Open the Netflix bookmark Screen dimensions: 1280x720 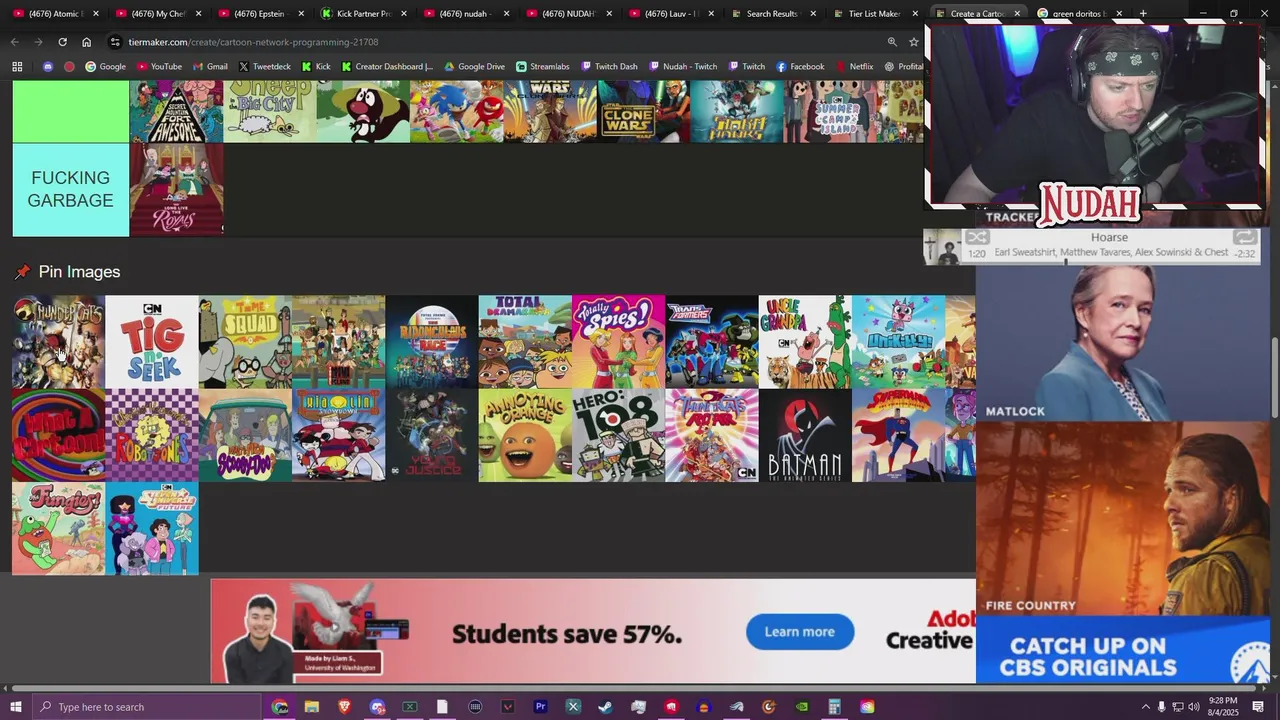click(x=855, y=67)
